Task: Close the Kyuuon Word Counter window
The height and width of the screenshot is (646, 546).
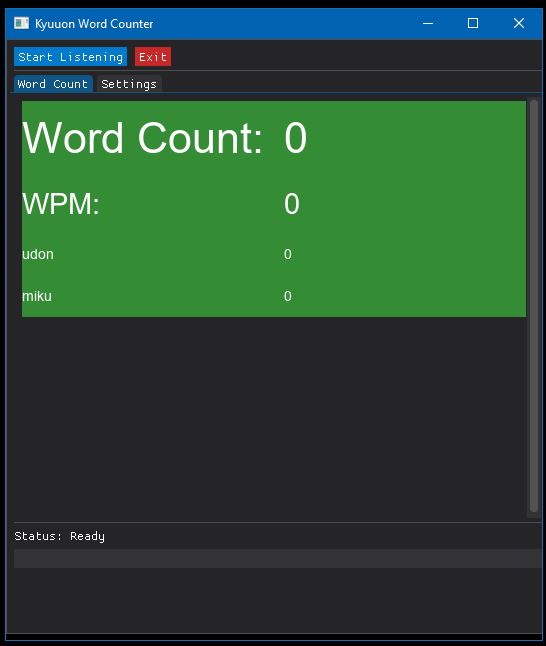Action: click(x=519, y=23)
